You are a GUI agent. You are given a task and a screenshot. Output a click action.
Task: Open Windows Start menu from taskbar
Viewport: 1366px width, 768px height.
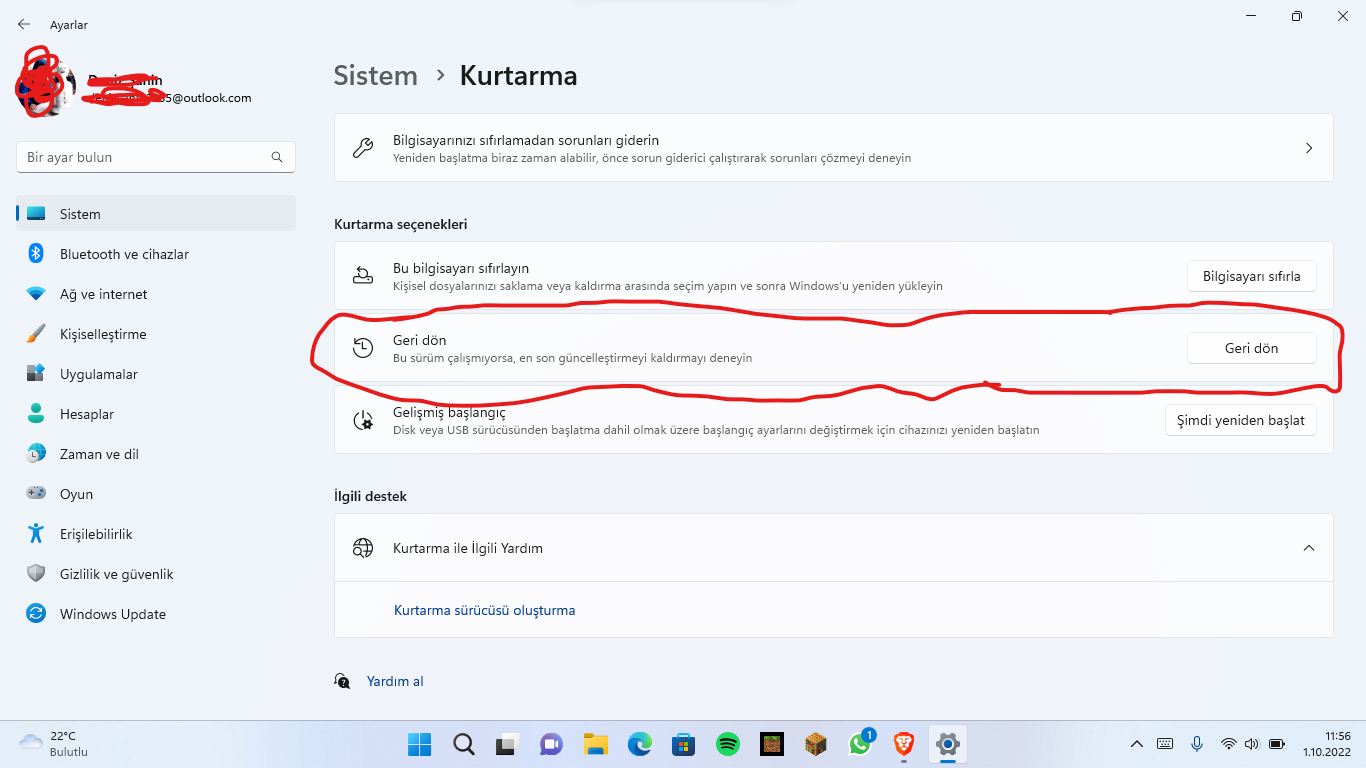[419, 744]
